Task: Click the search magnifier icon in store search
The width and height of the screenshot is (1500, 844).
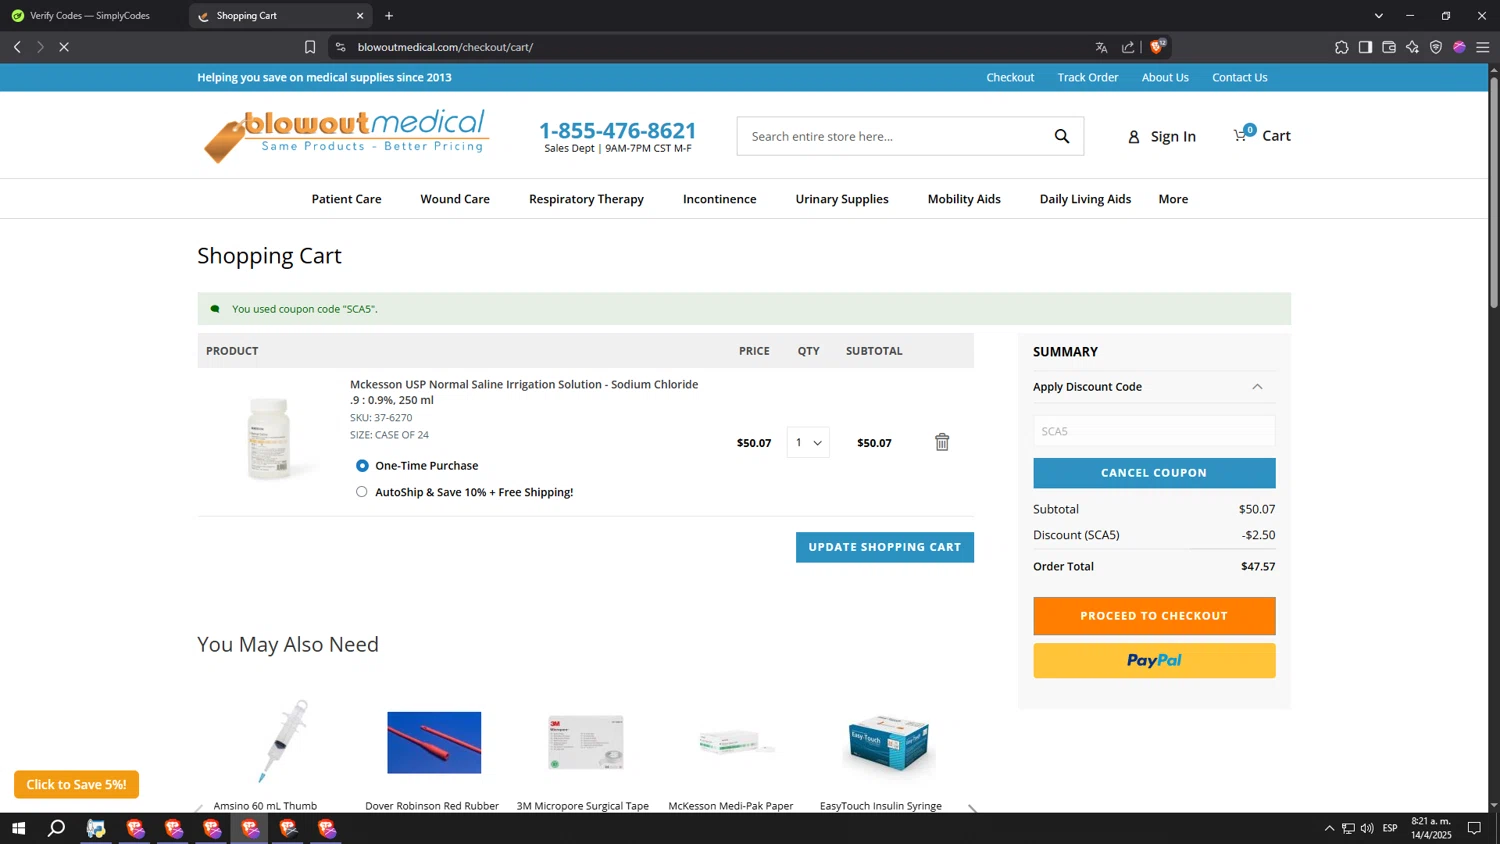Action: [x=1062, y=136]
